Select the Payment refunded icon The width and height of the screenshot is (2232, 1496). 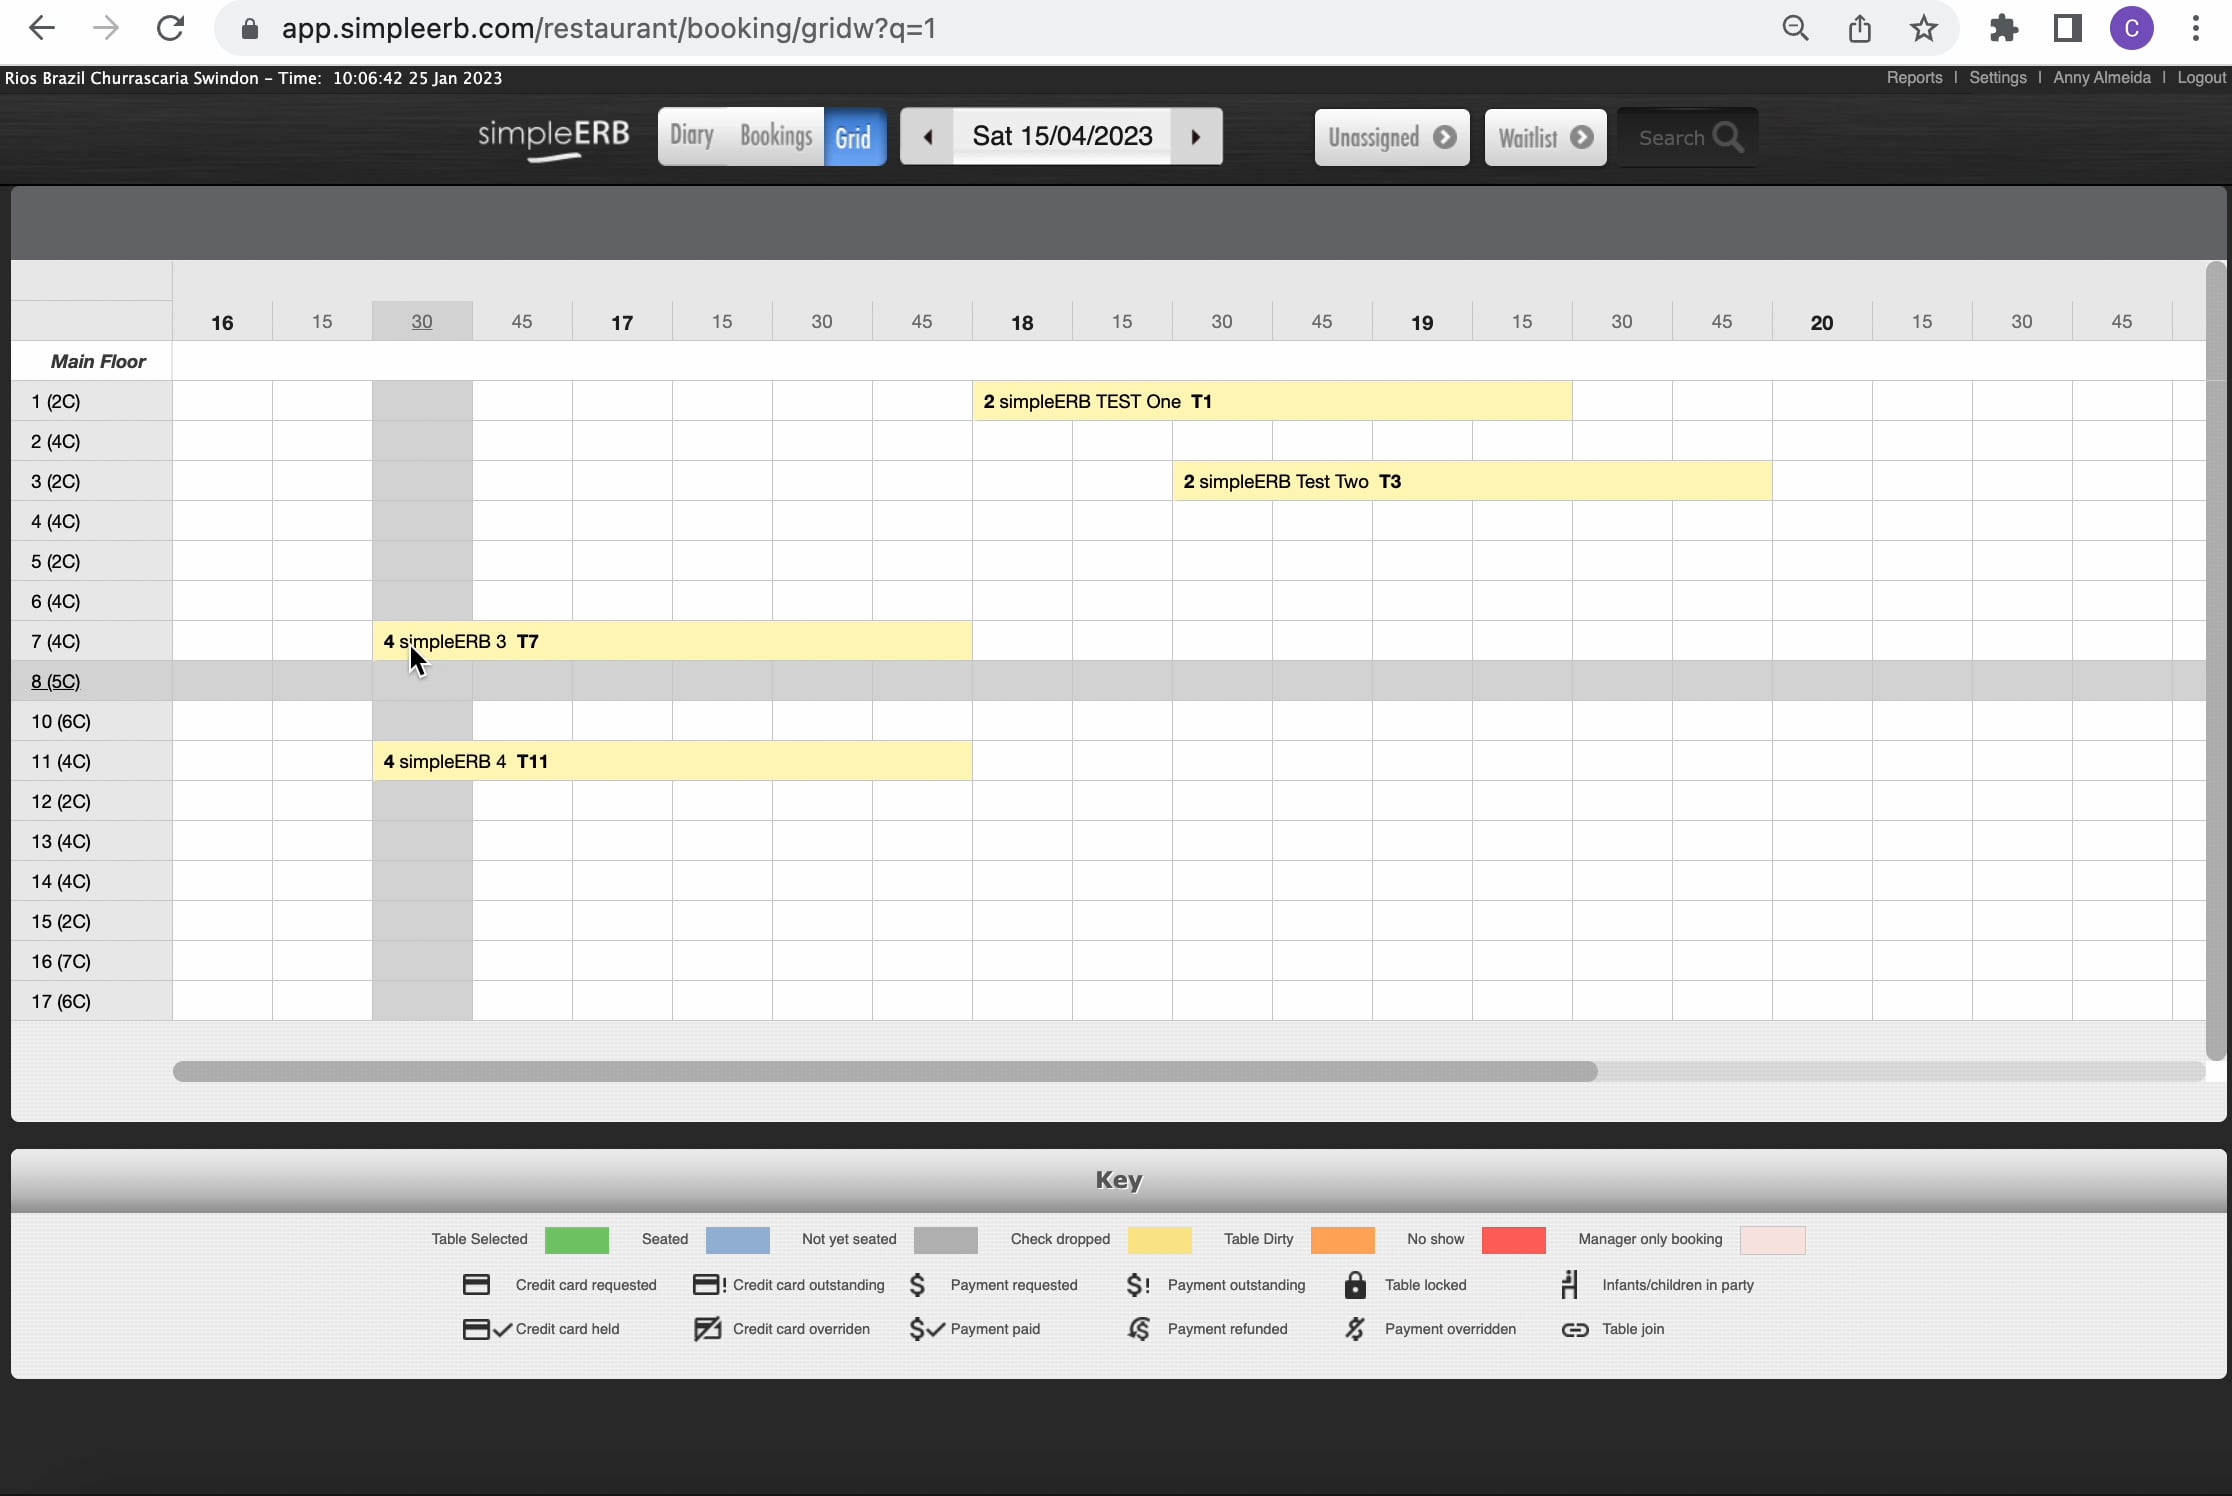tap(1137, 1329)
